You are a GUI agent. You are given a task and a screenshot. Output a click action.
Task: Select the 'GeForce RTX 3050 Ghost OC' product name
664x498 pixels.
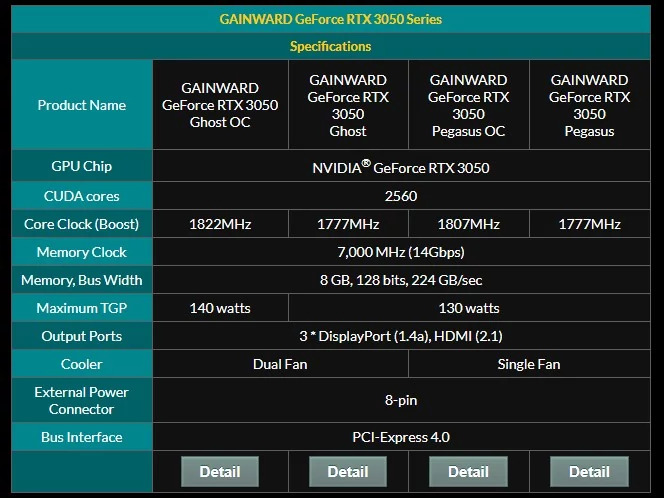click(220, 105)
